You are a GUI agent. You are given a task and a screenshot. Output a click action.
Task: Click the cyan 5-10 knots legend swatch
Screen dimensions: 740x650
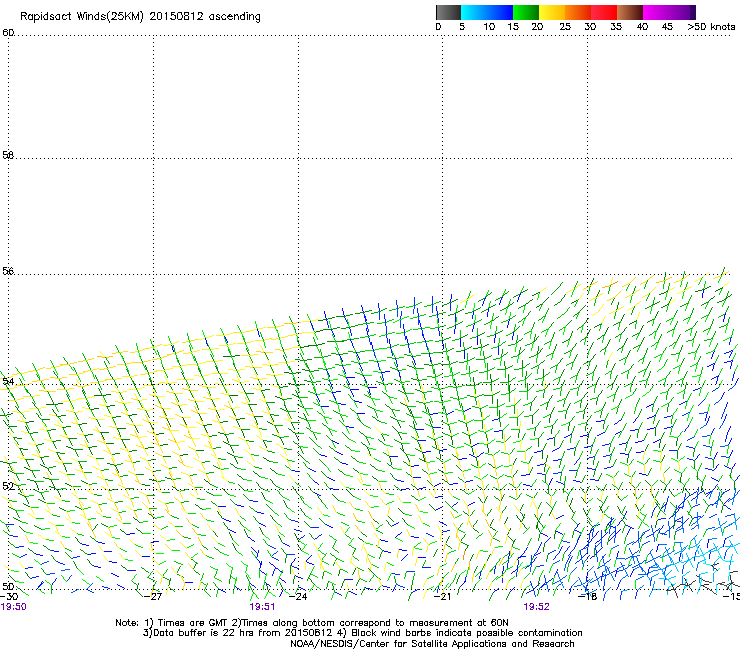tap(474, 12)
